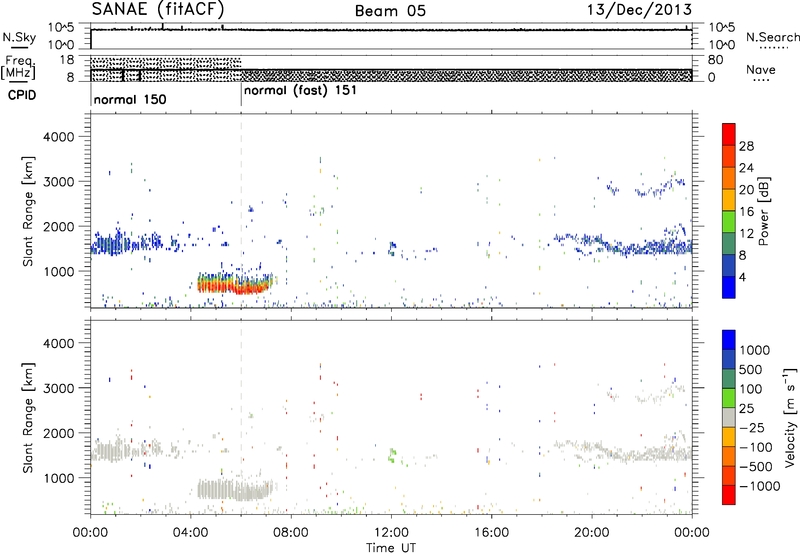800x554 pixels.
Task: Click the '2000' tick on the velocity panel
Action: [59, 433]
